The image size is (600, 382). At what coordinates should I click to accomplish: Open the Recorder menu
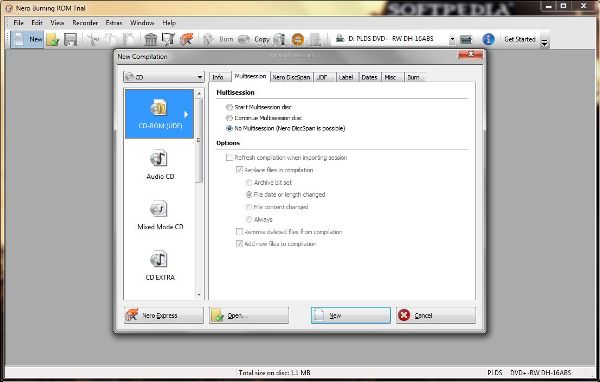point(85,23)
